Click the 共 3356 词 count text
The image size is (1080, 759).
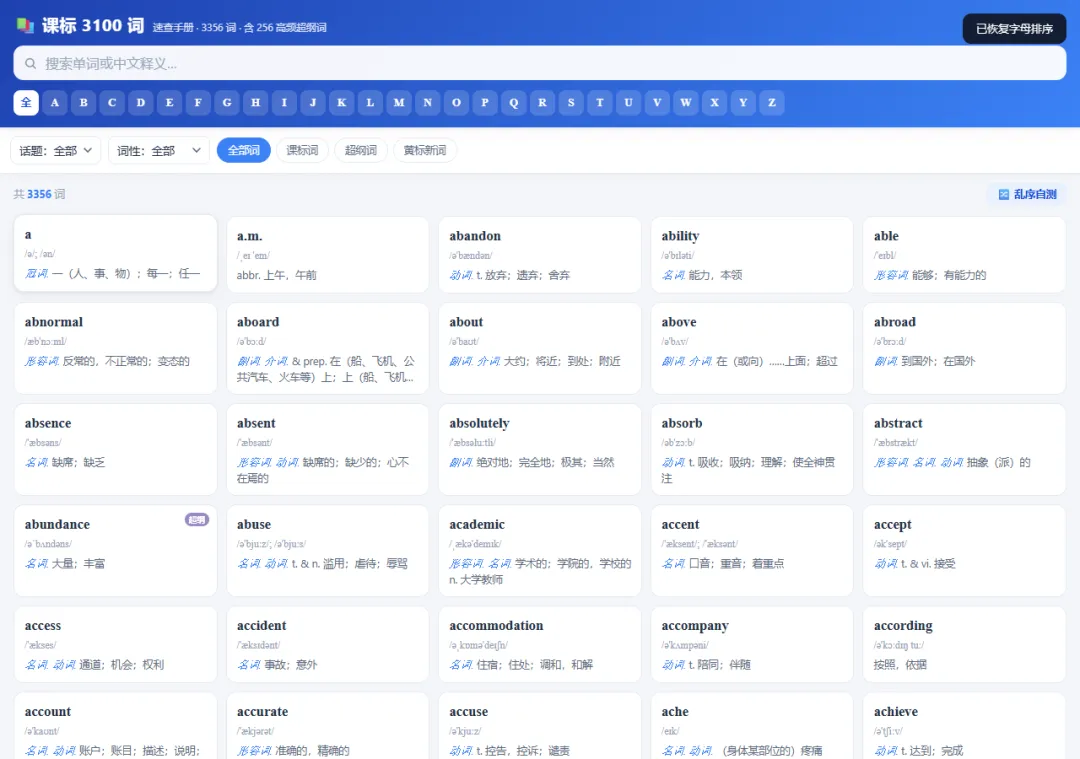click(39, 194)
